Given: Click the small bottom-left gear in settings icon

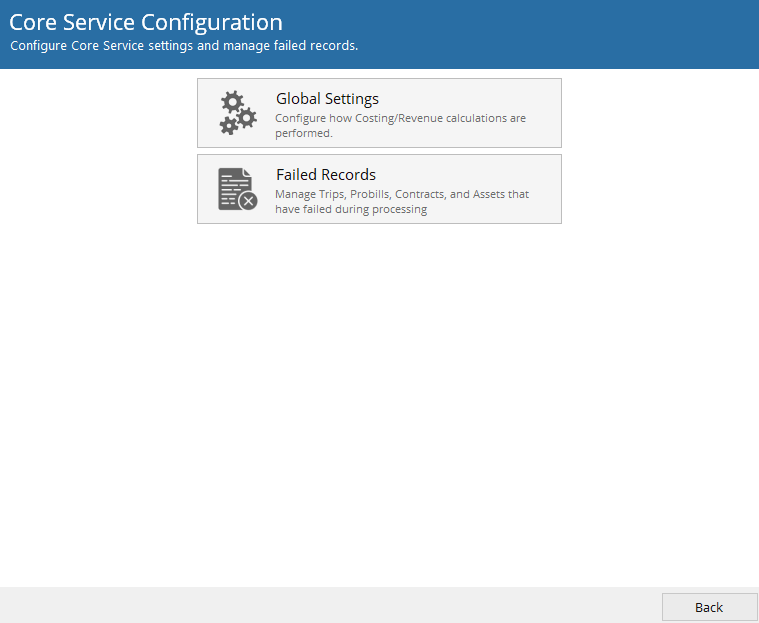Looking at the screenshot, I should click(x=229, y=126).
